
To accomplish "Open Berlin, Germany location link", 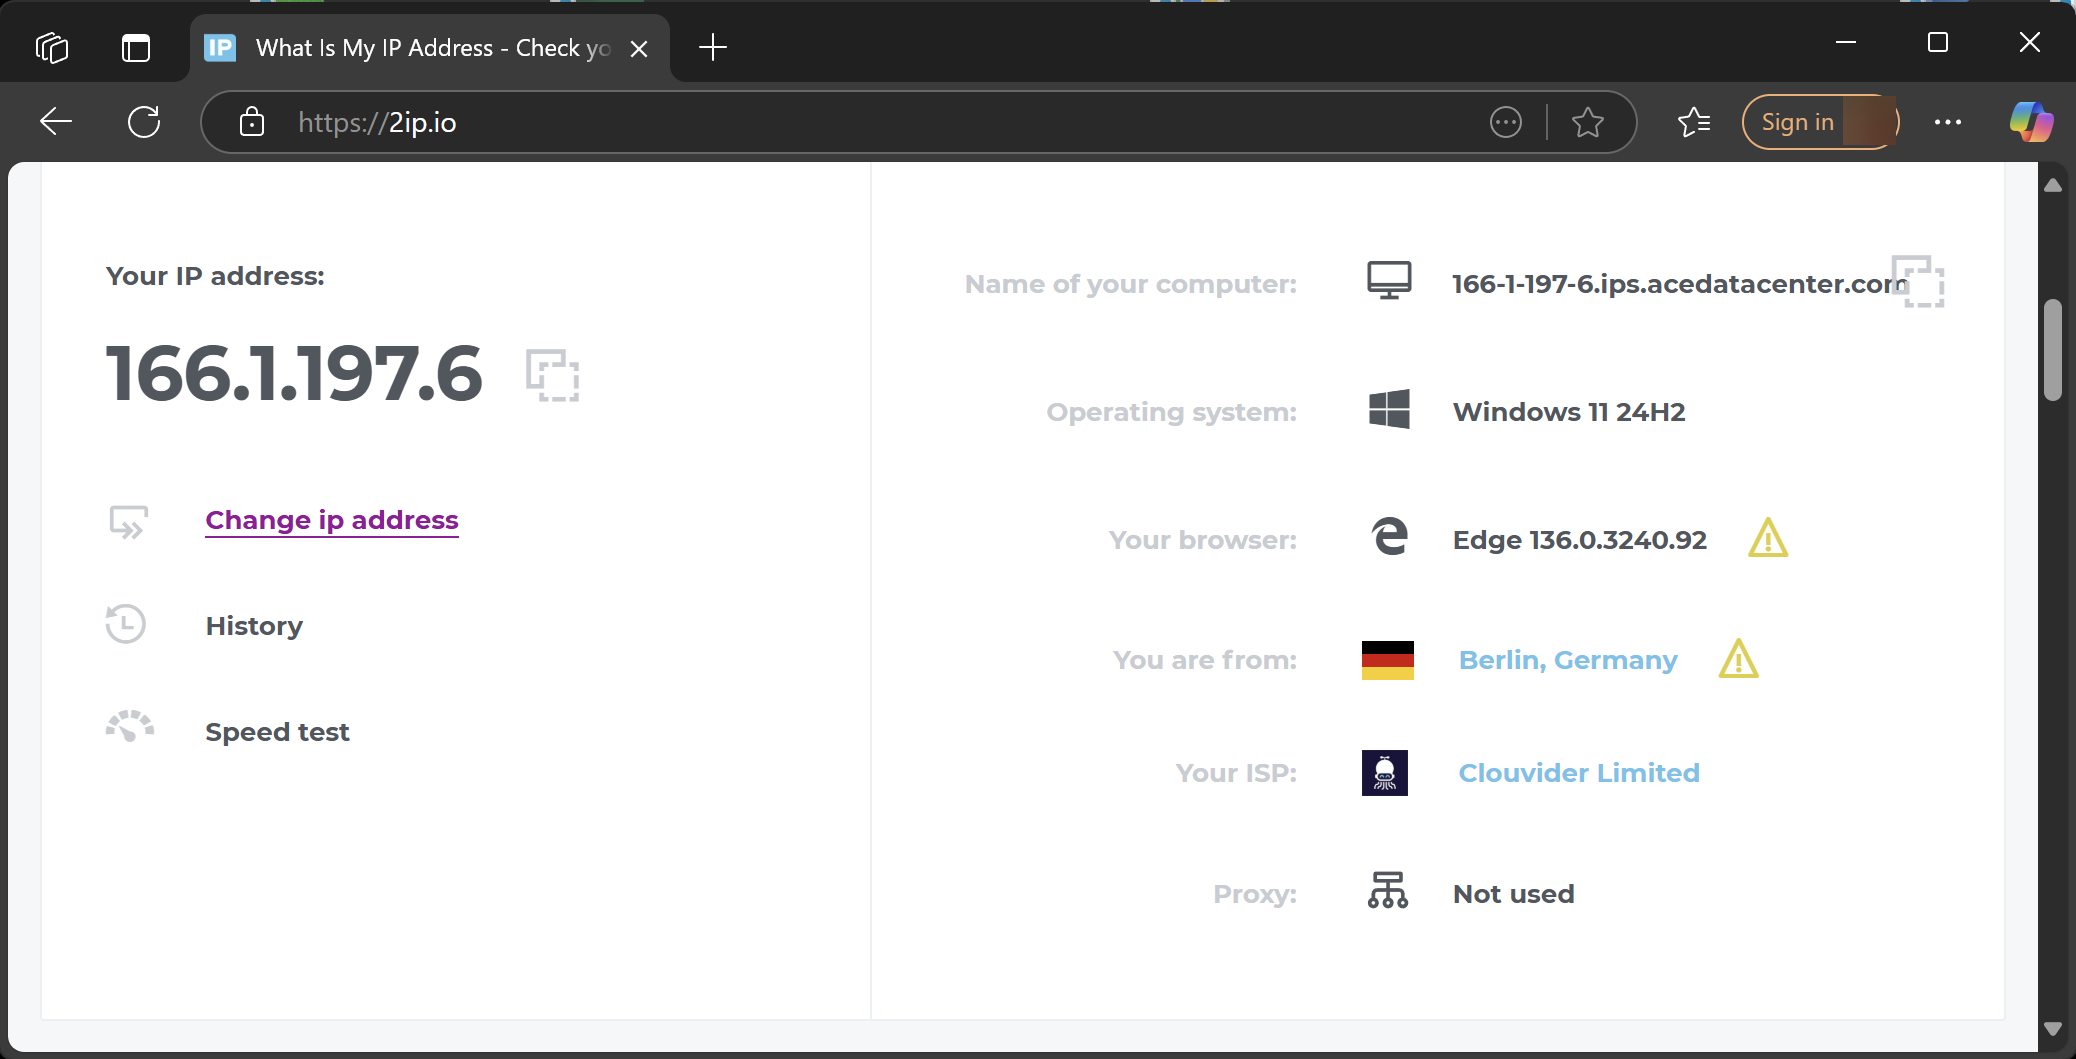I will (1568, 660).
